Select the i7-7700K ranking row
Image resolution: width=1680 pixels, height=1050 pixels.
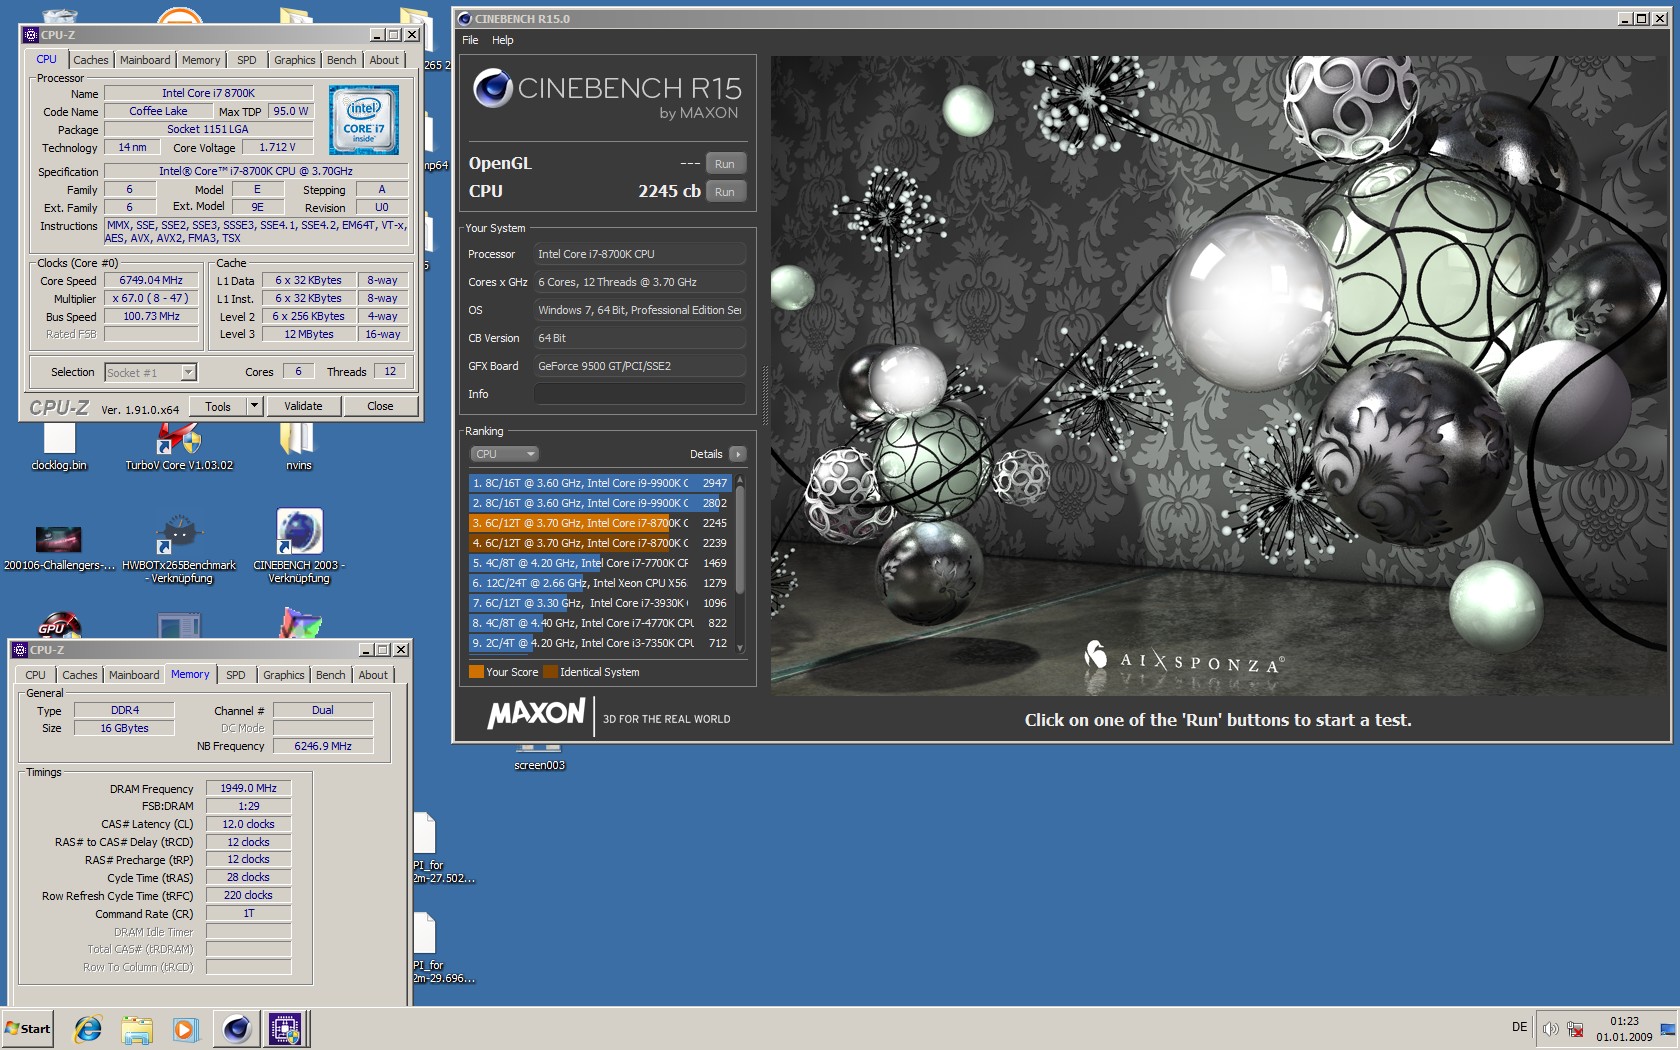(600, 563)
